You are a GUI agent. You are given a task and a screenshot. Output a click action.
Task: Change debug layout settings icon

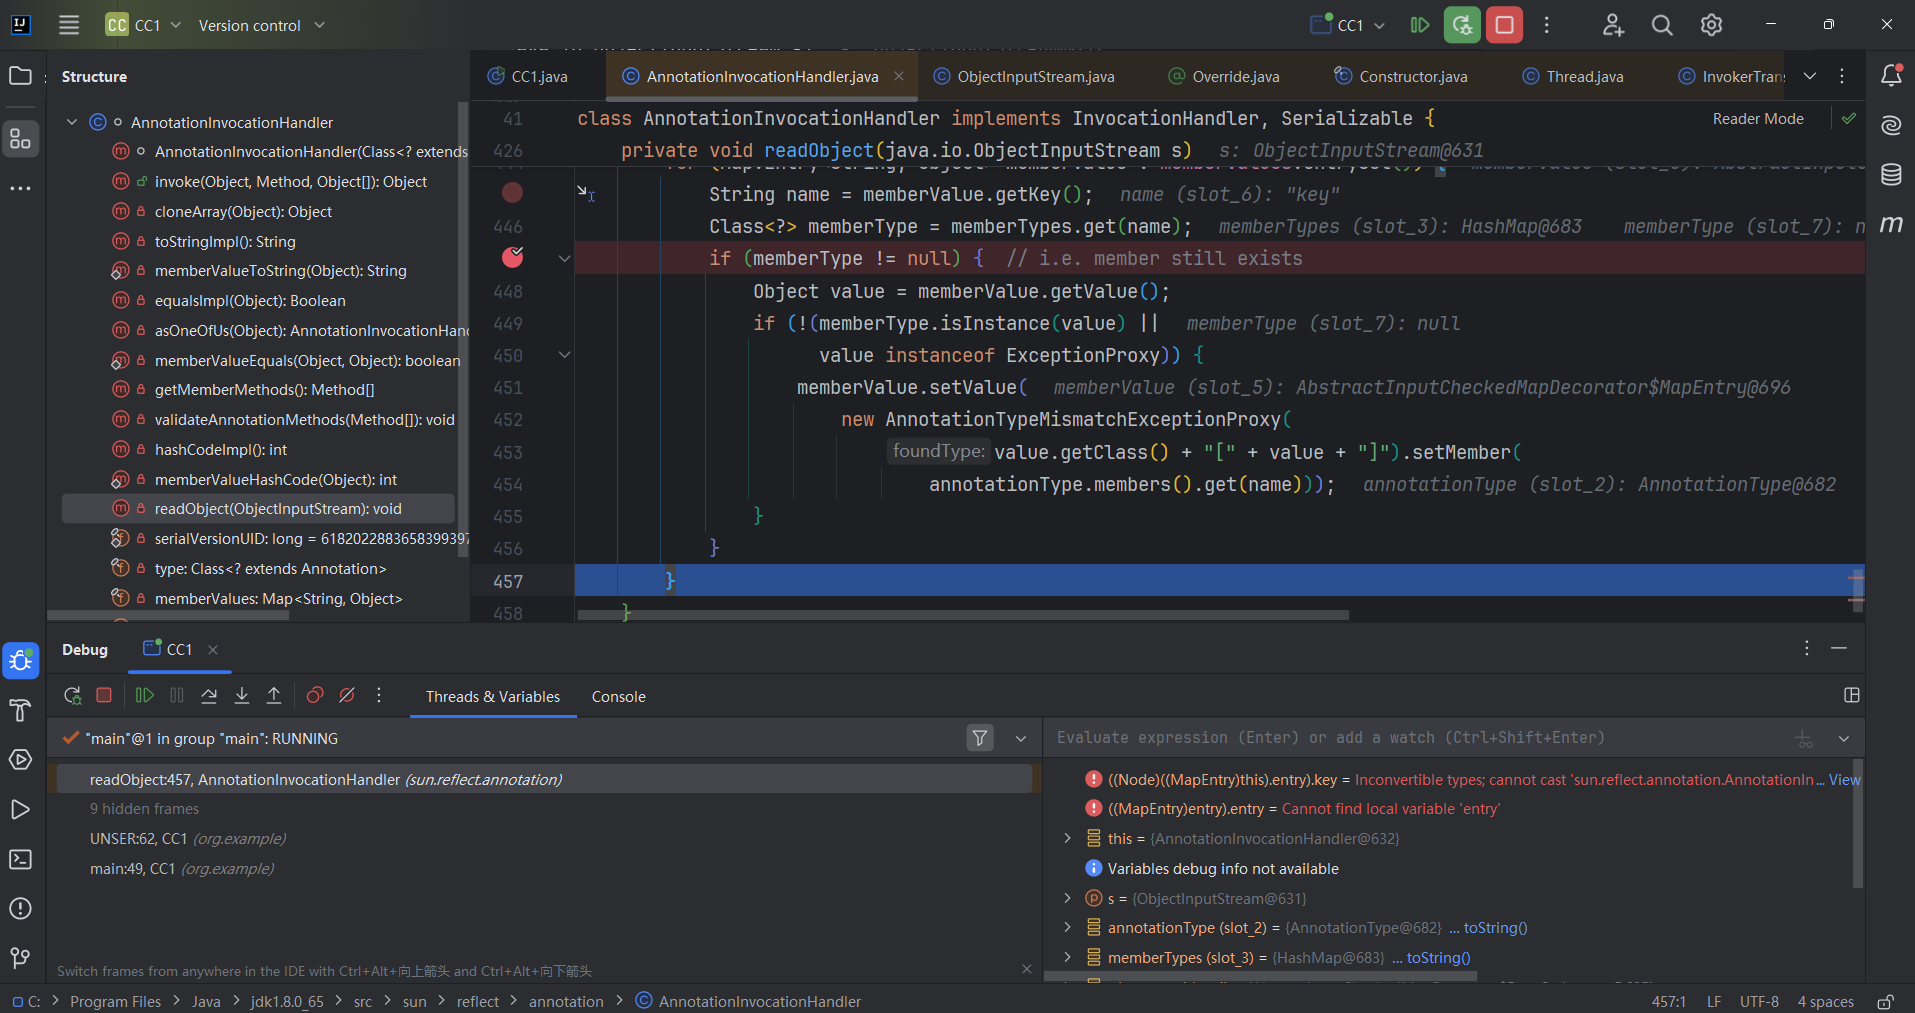point(1852,696)
